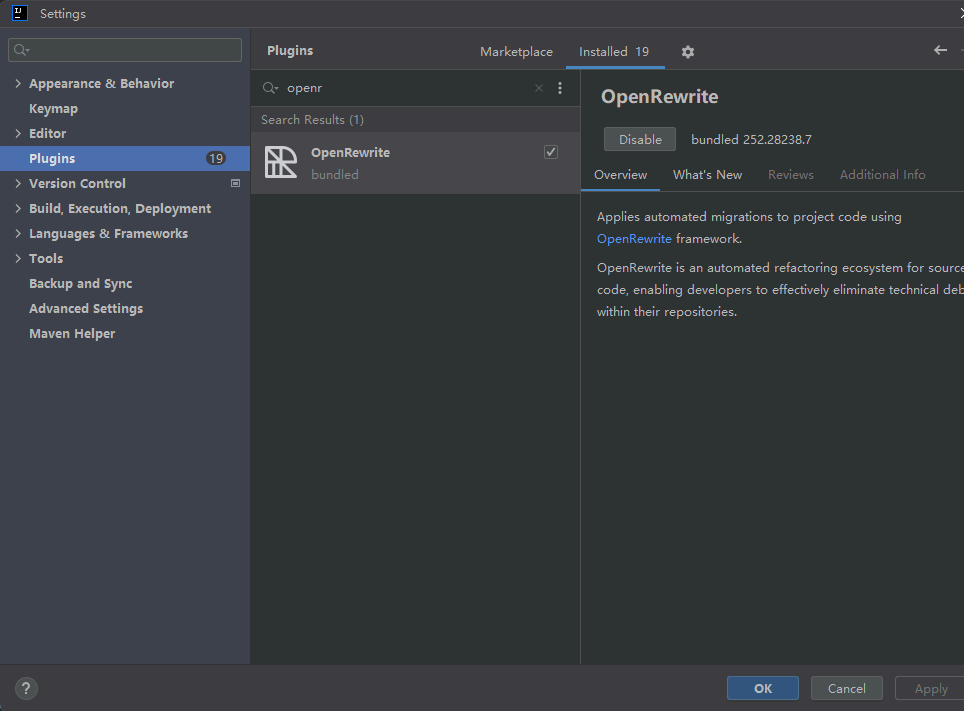Clear the plugin search field with the X
This screenshot has width=964, height=711.
coord(538,88)
